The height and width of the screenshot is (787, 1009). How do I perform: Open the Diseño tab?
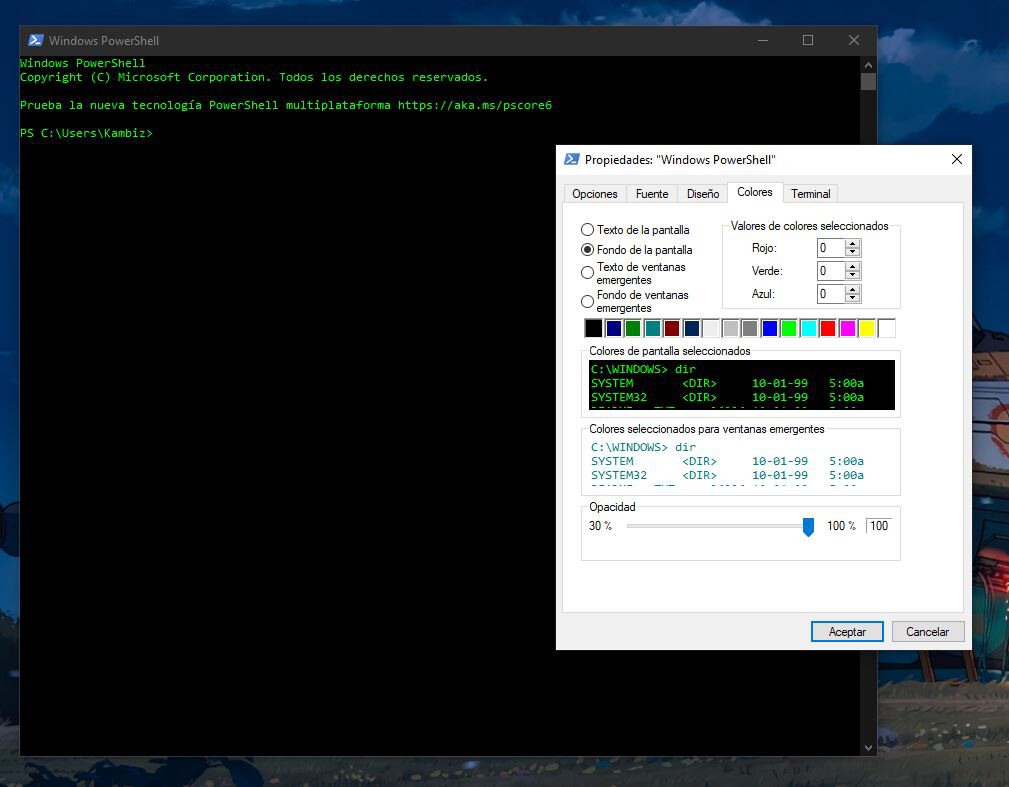[x=702, y=193]
